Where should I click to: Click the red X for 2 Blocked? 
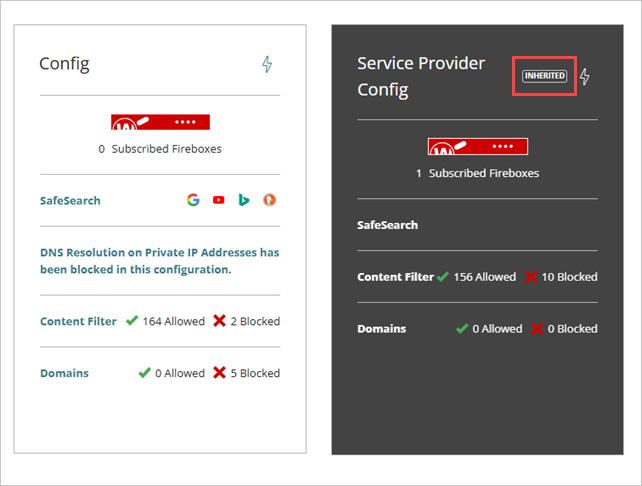tap(220, 321)
